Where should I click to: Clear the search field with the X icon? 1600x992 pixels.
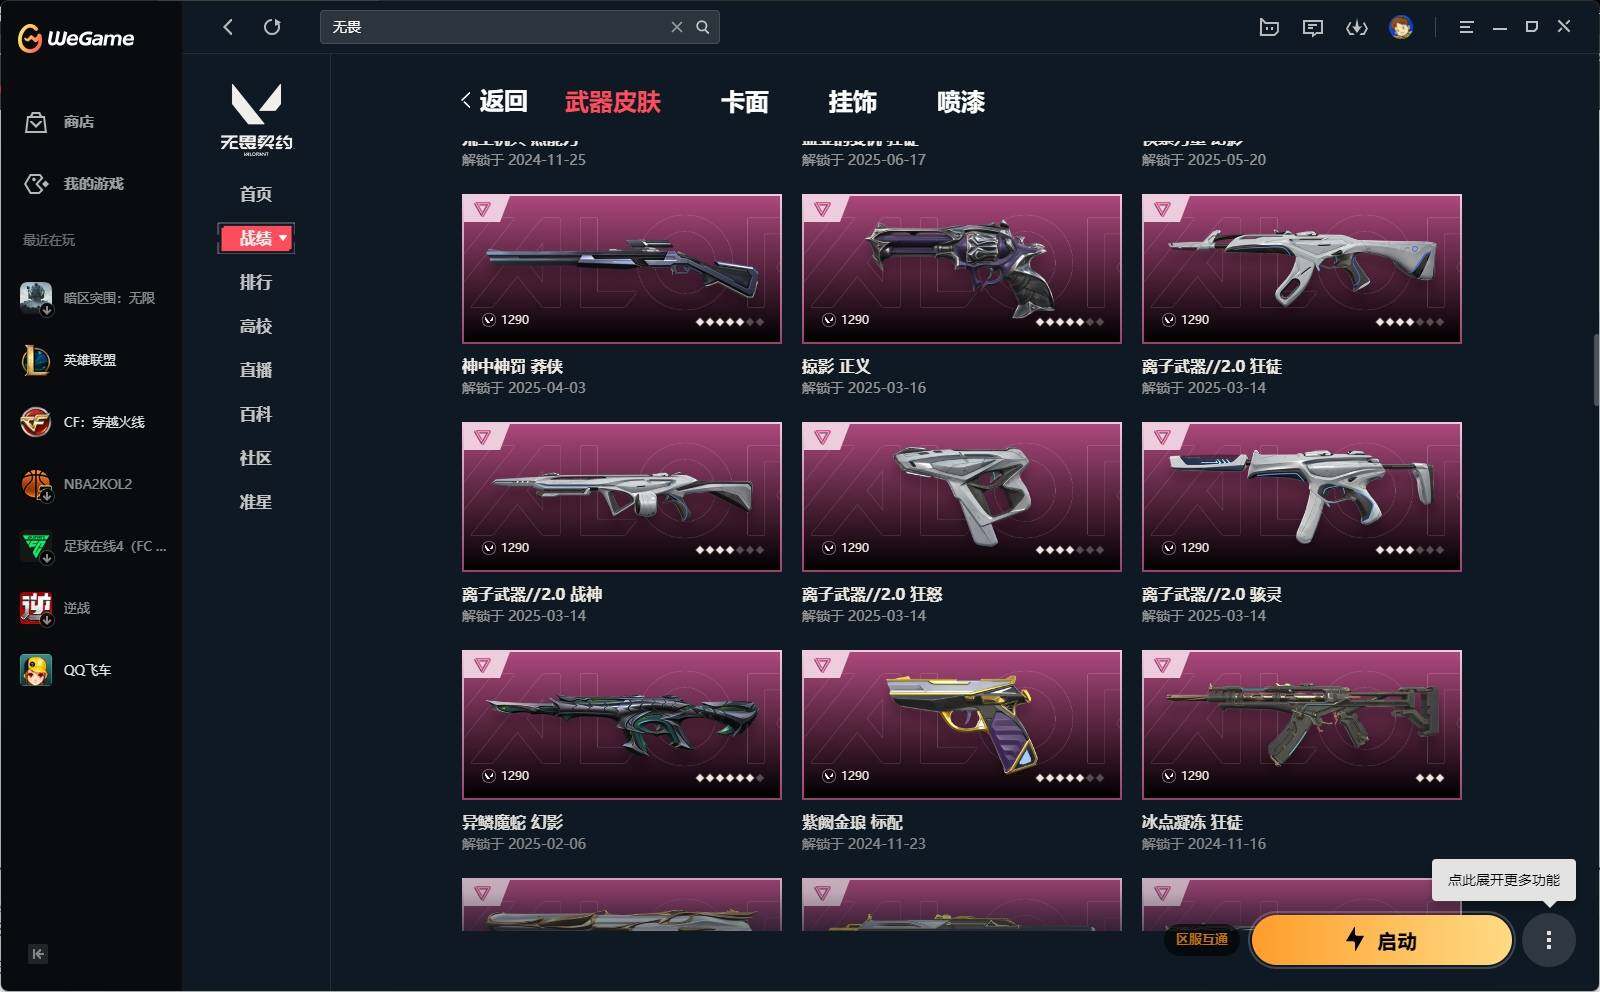[x=677, y=27]
